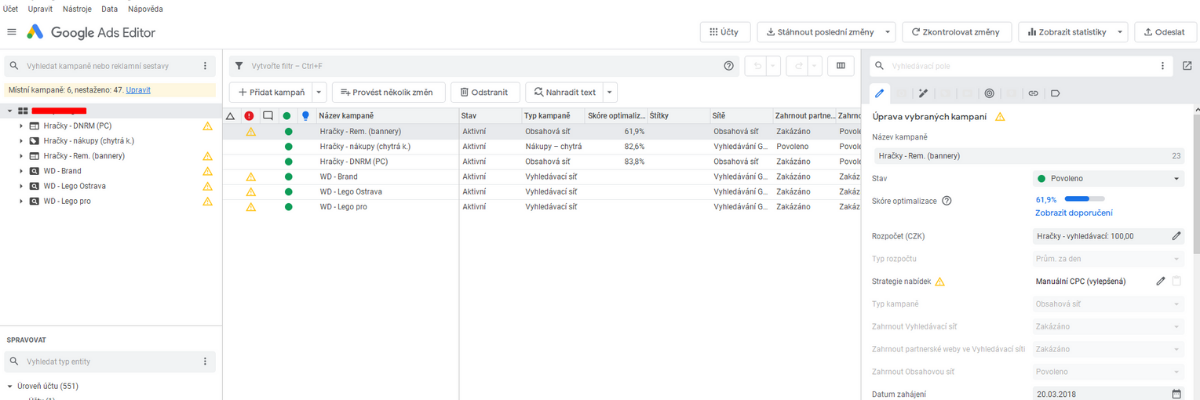
Task: Pop out the edit panel
Action: [x=1187, y=66]
